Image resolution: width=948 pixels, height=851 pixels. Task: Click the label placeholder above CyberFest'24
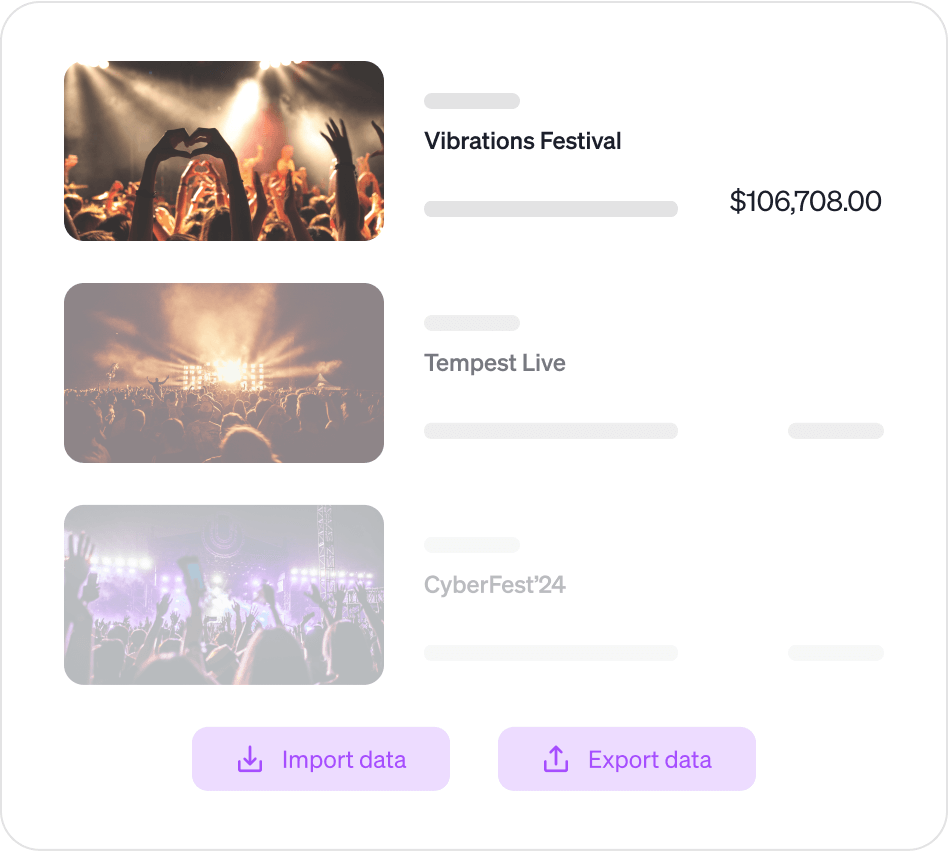point(471,545)
